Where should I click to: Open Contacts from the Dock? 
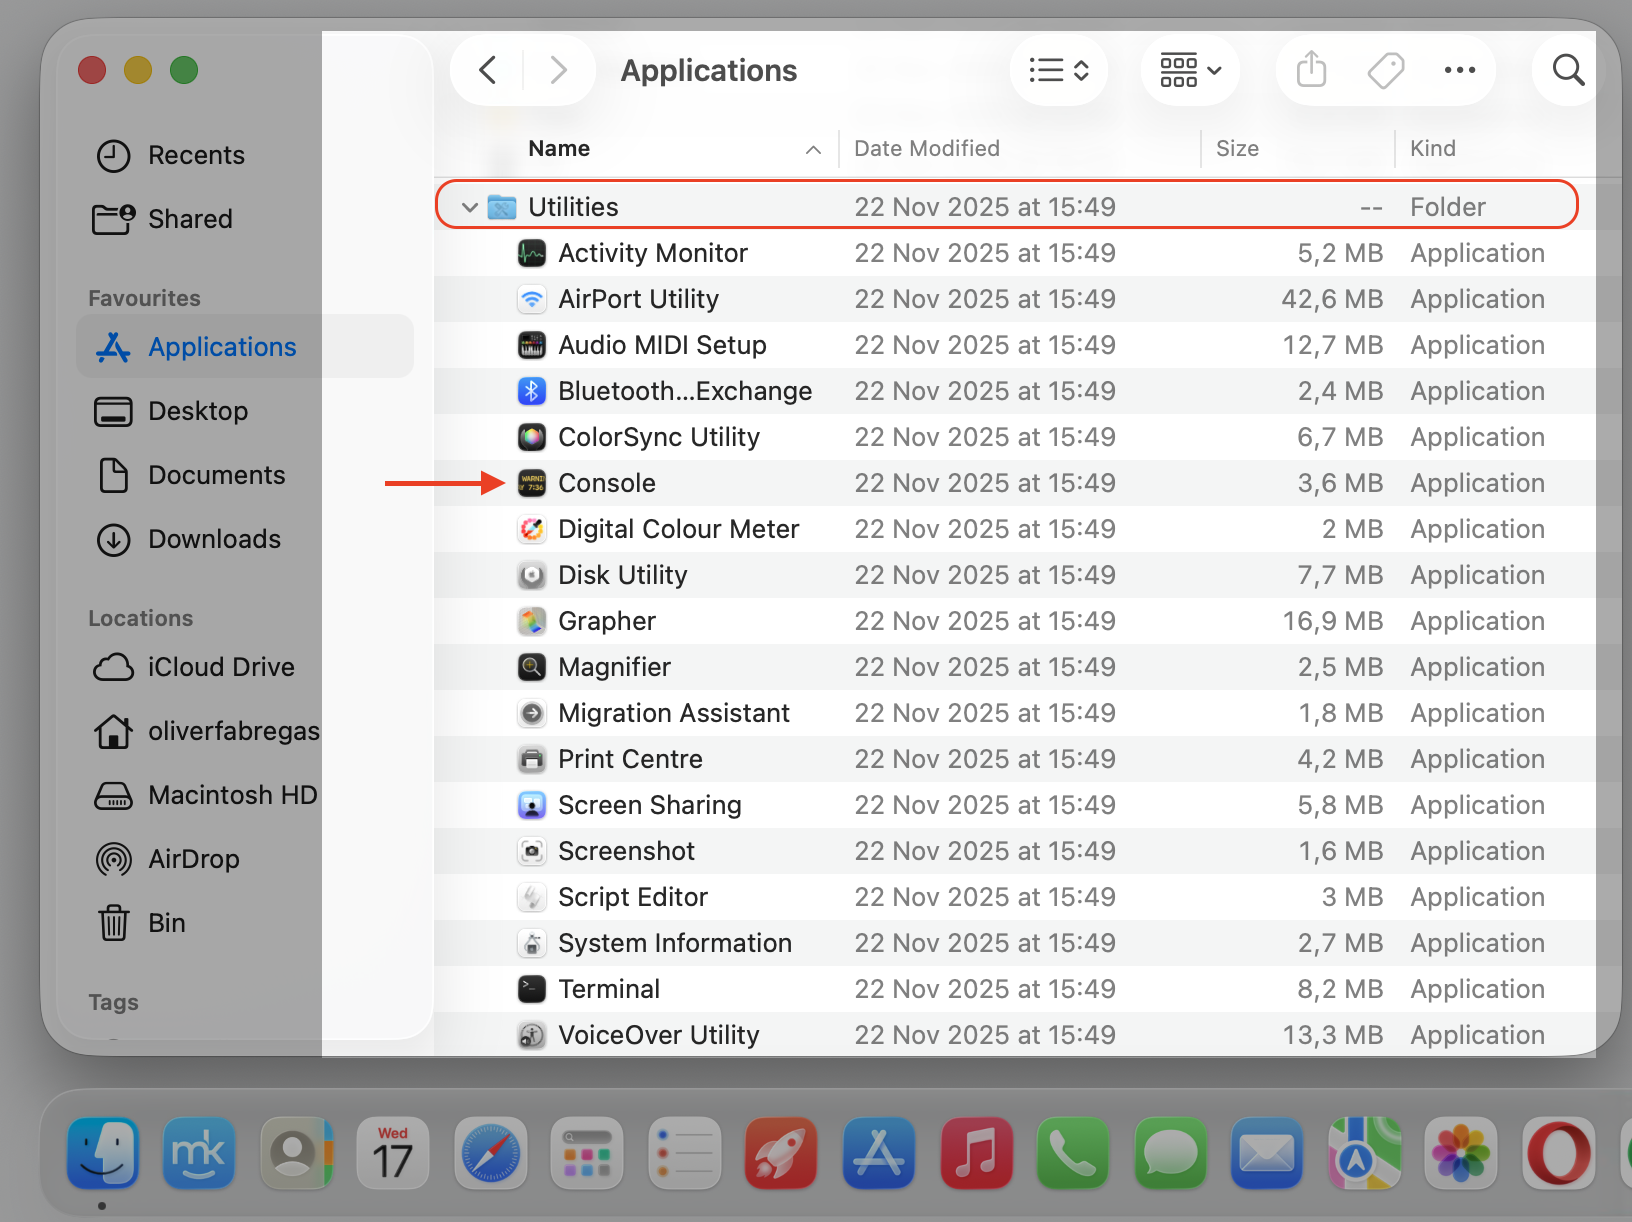tap(296, 1153)
